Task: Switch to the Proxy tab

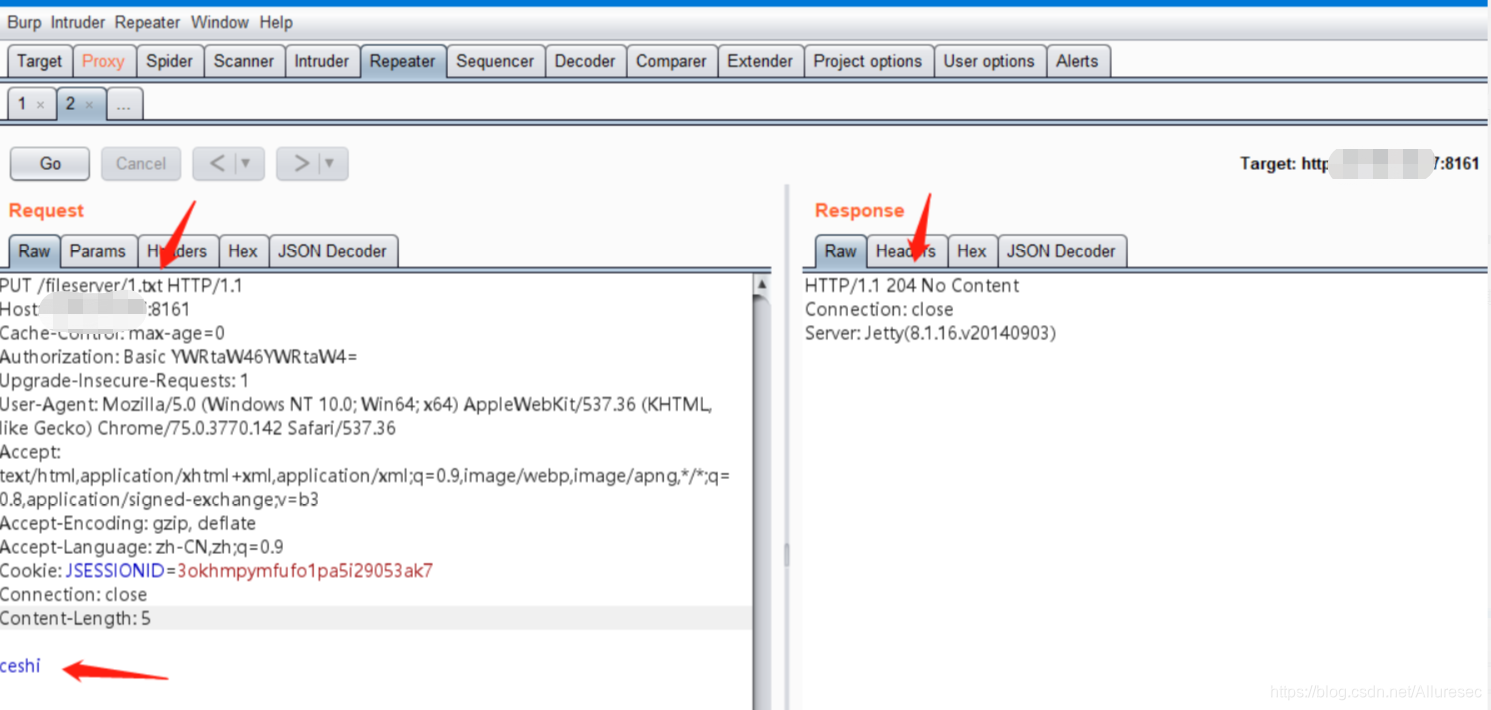Action: pos(103,61)
